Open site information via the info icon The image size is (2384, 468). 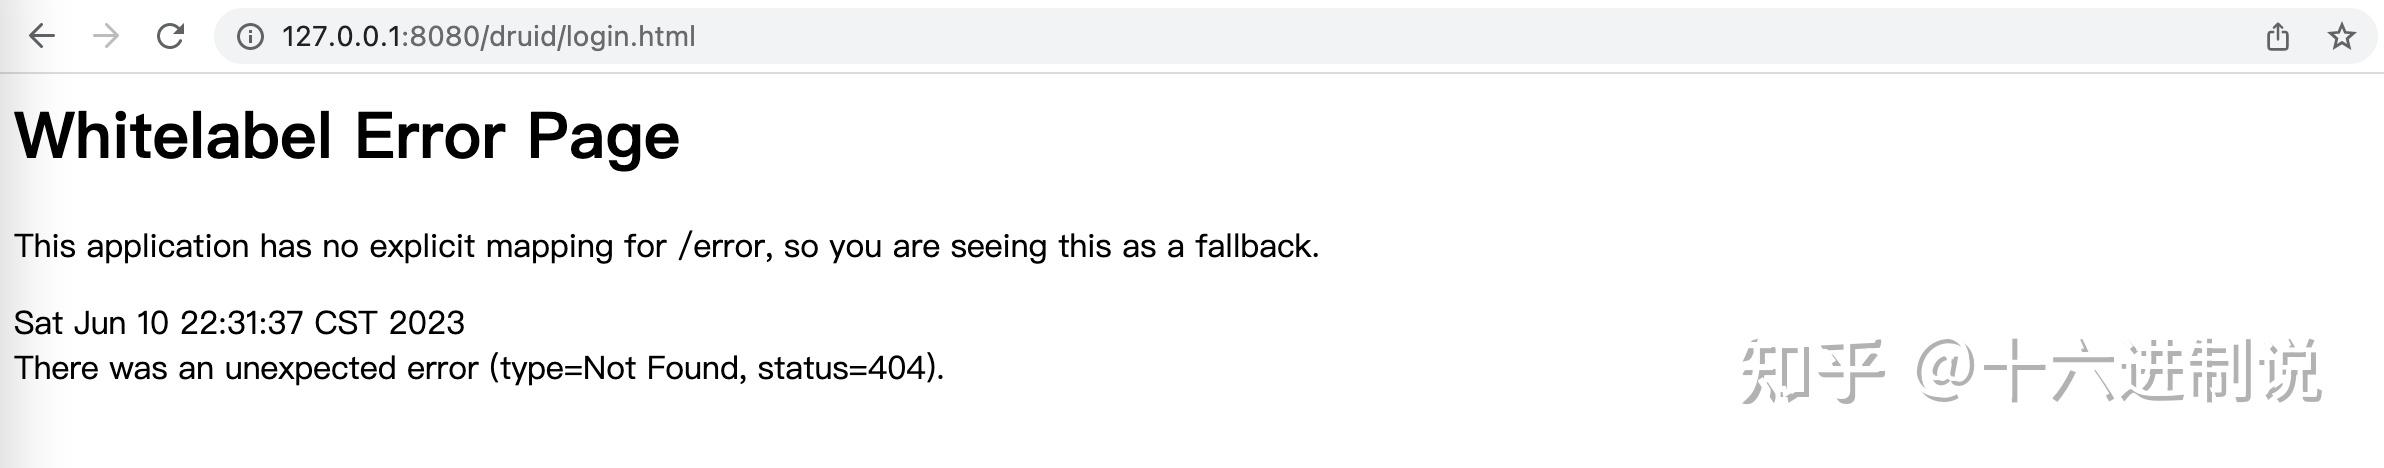(250, 37)
